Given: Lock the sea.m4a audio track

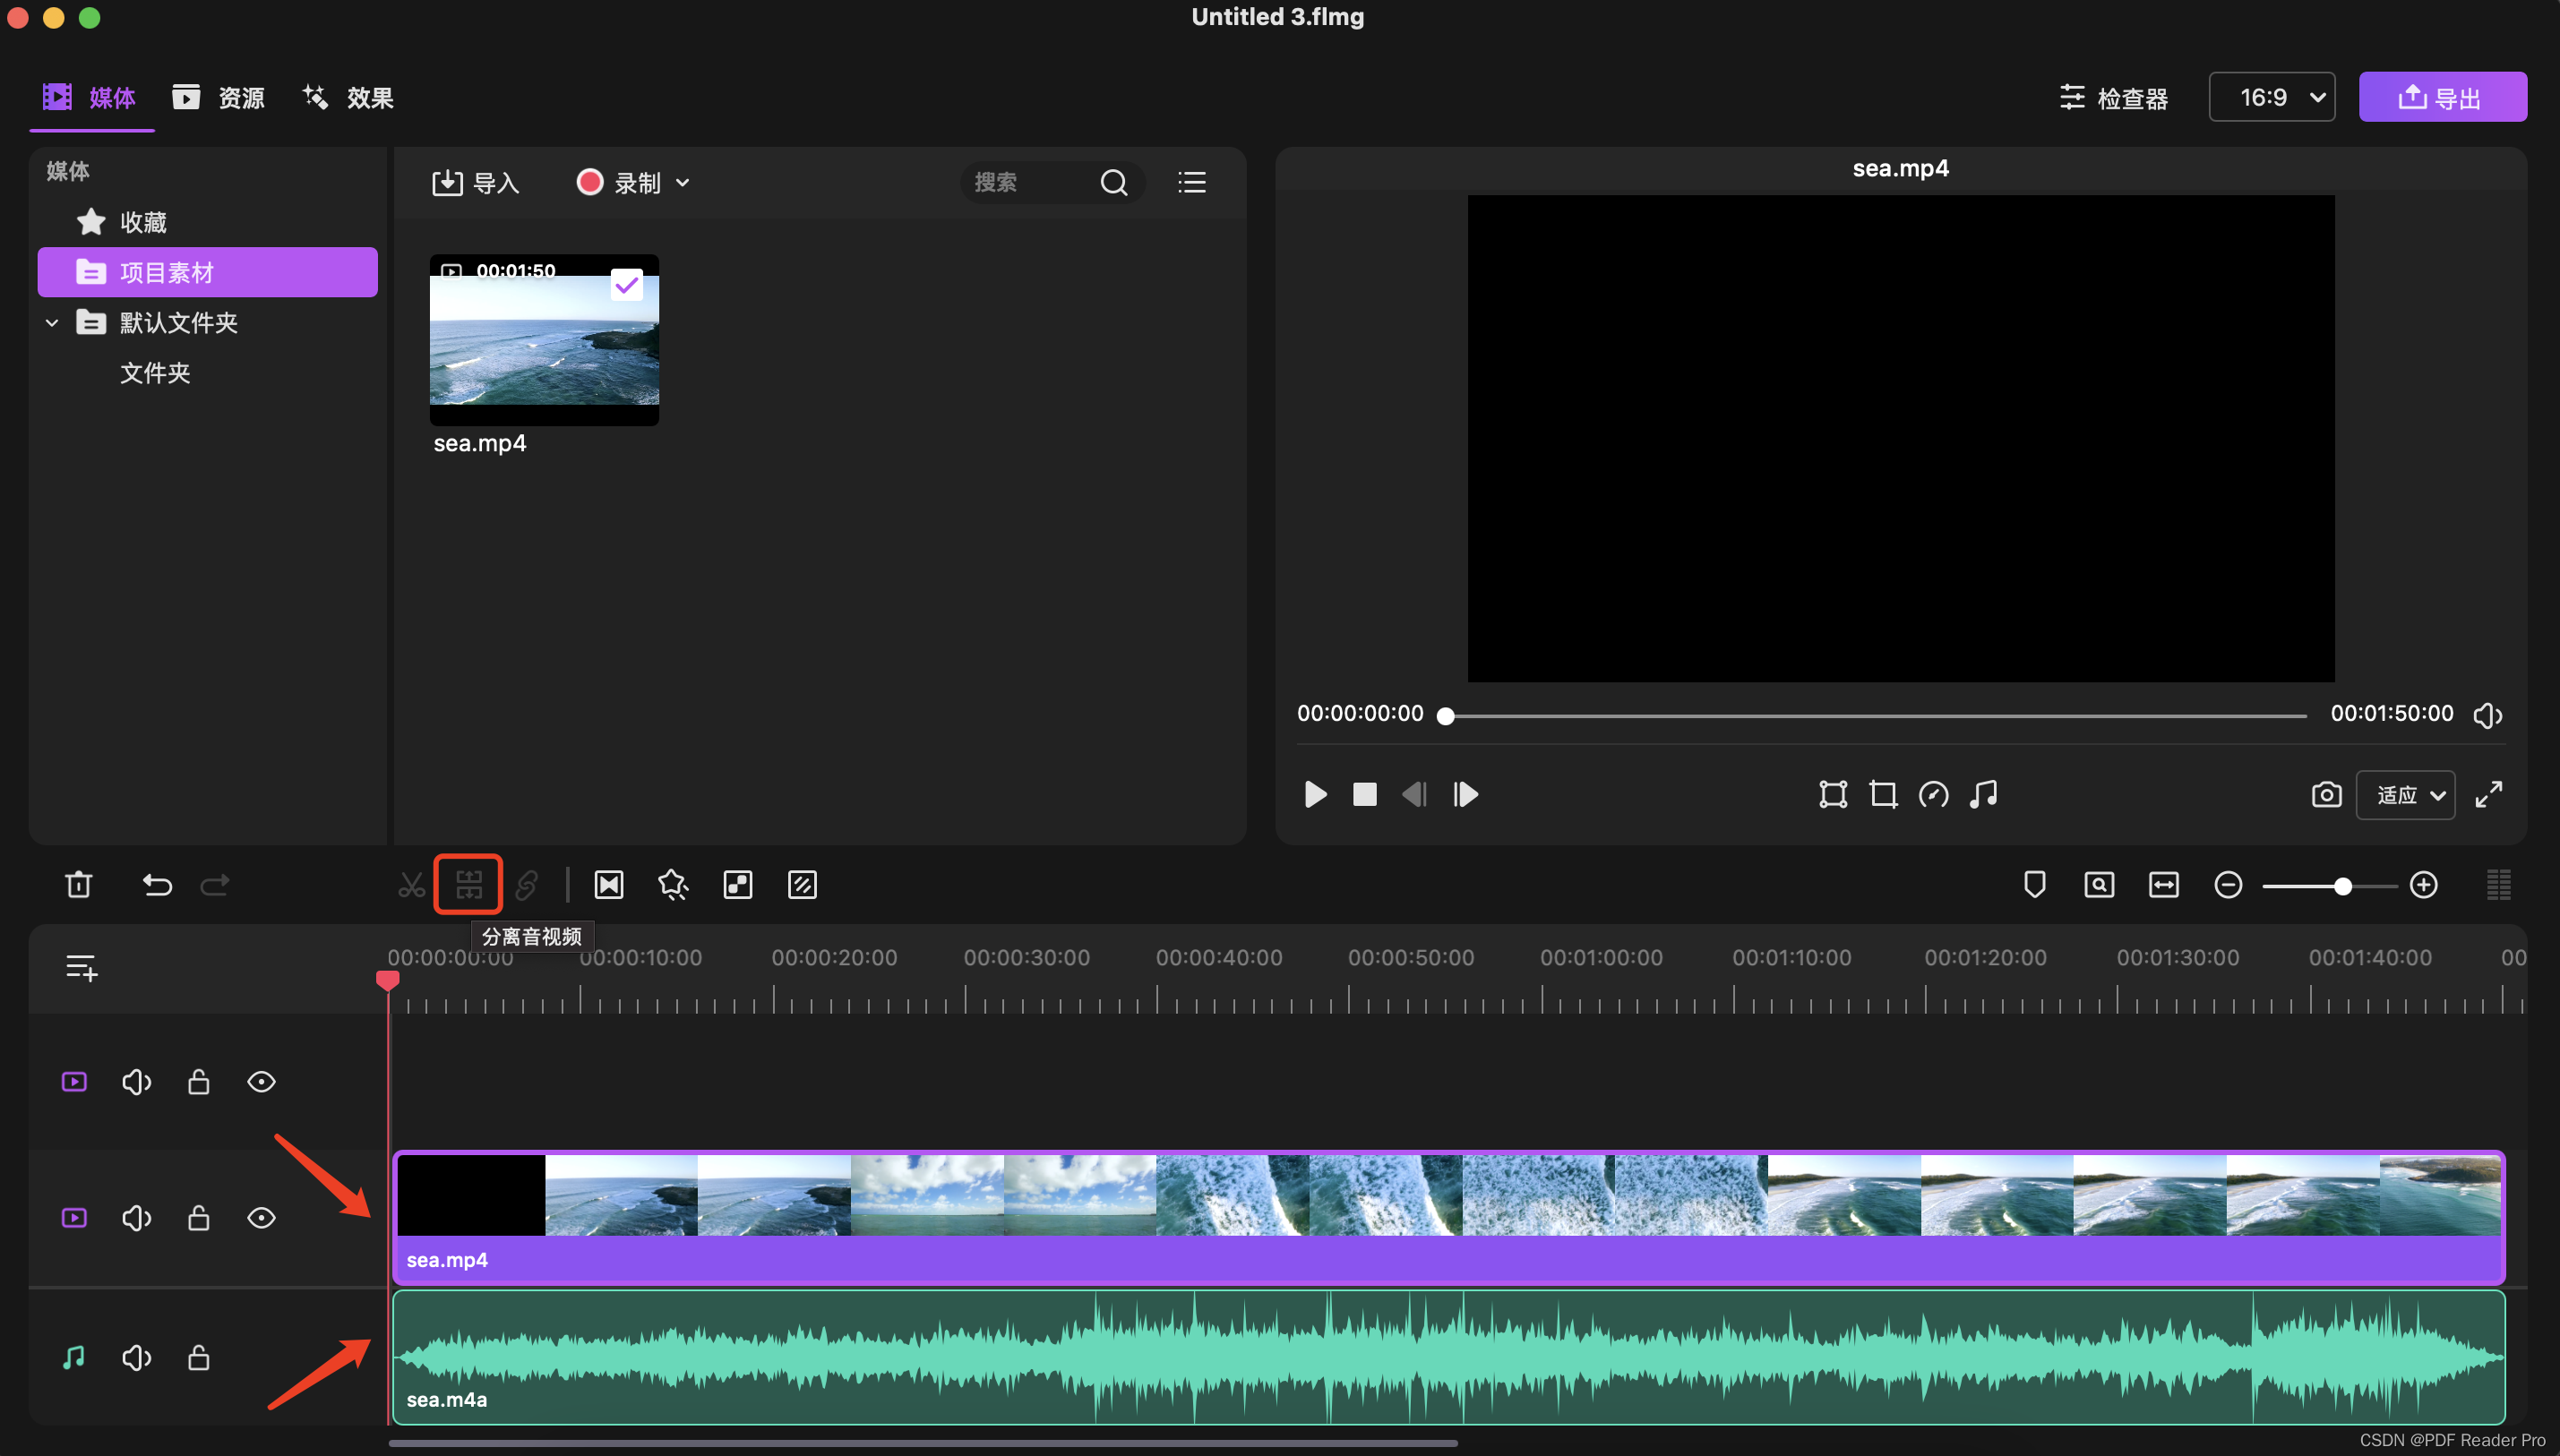Looking at the screenshot, I should pyautogui.click(x=199, y=1358).
